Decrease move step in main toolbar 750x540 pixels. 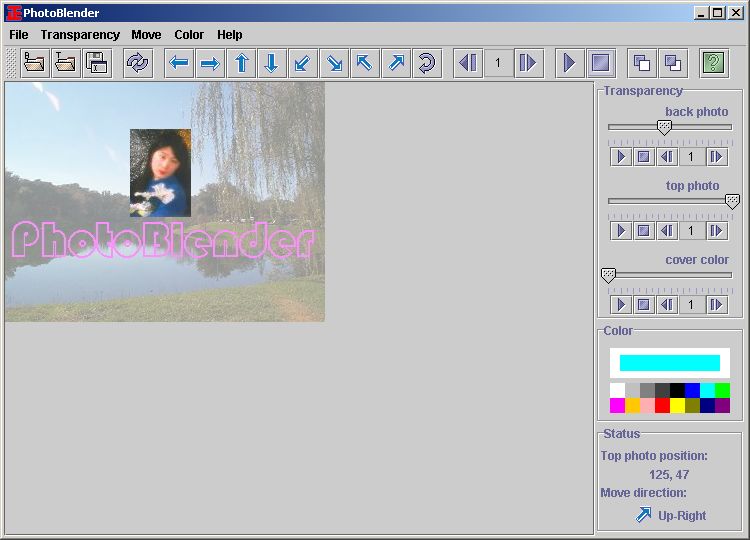[468, 63]
